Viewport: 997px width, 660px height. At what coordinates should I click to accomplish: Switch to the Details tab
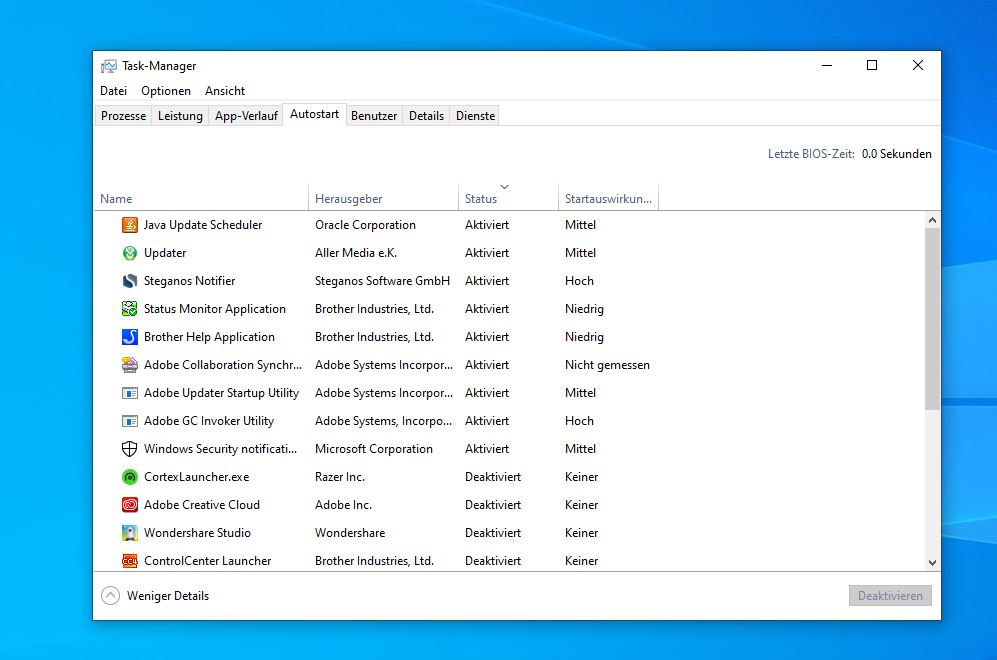coord(426,116)
